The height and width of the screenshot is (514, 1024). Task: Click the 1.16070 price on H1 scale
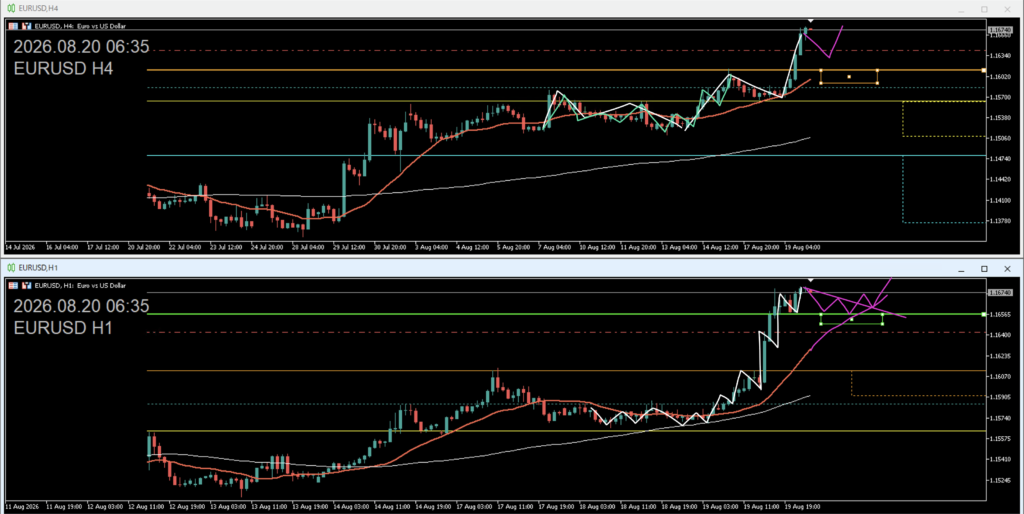click(1000, 377)
